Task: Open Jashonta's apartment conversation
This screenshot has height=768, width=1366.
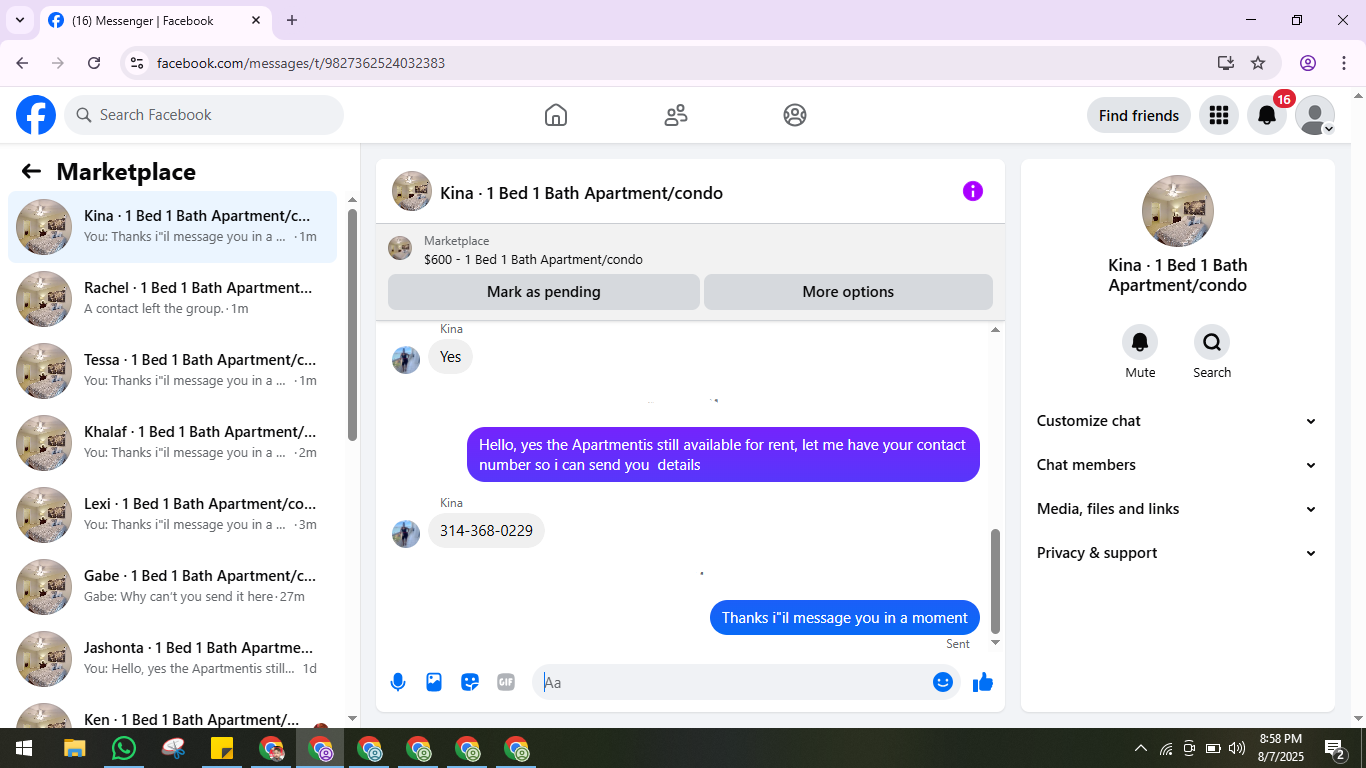Action: click(x=172, y=658)
